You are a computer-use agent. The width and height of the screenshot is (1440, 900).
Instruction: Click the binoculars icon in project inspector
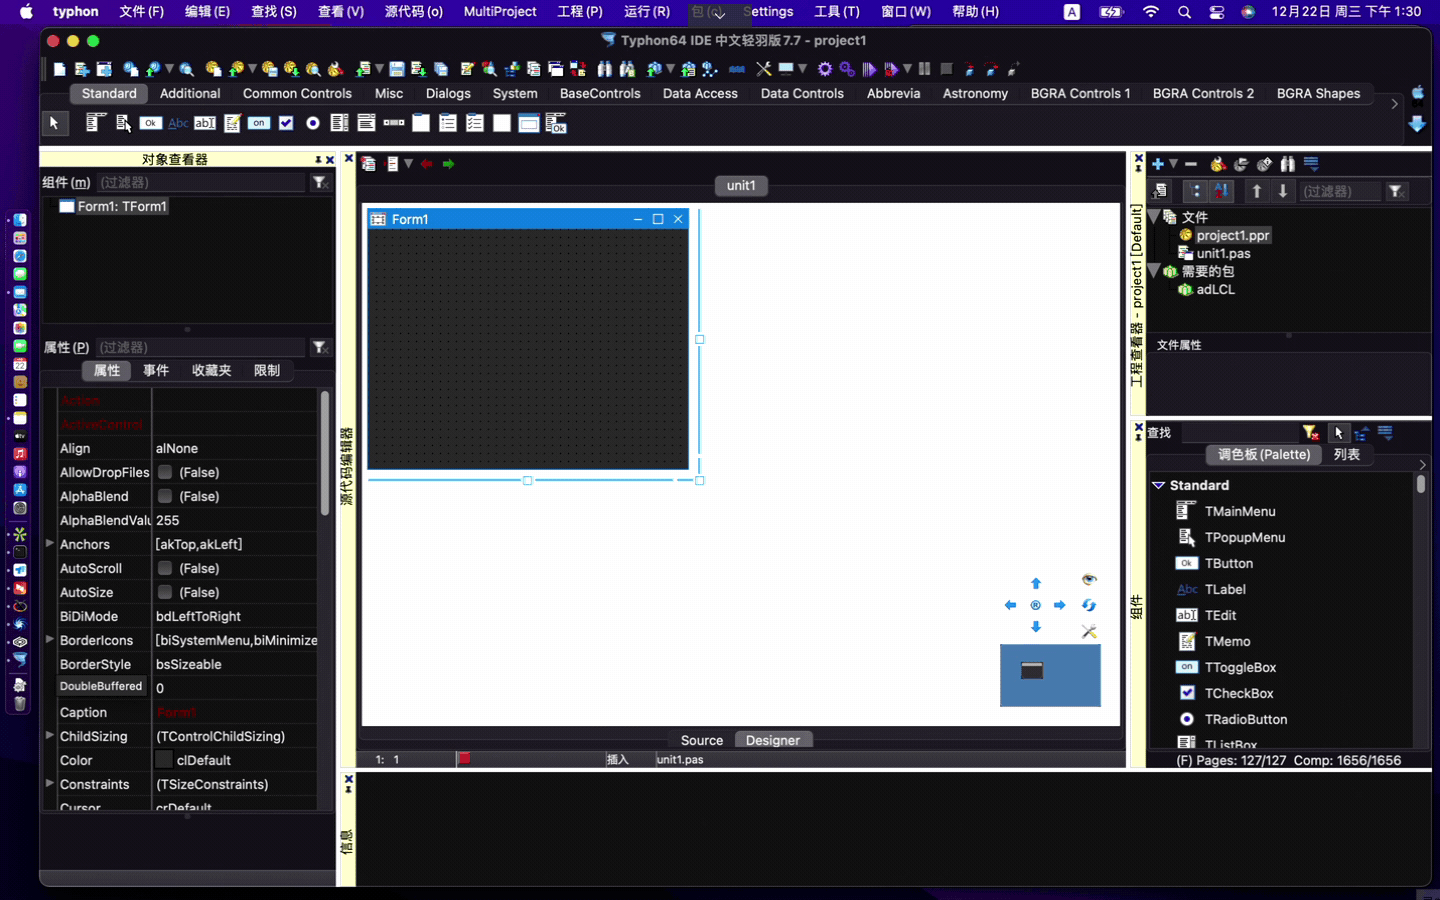click(x=1288, y=164)
